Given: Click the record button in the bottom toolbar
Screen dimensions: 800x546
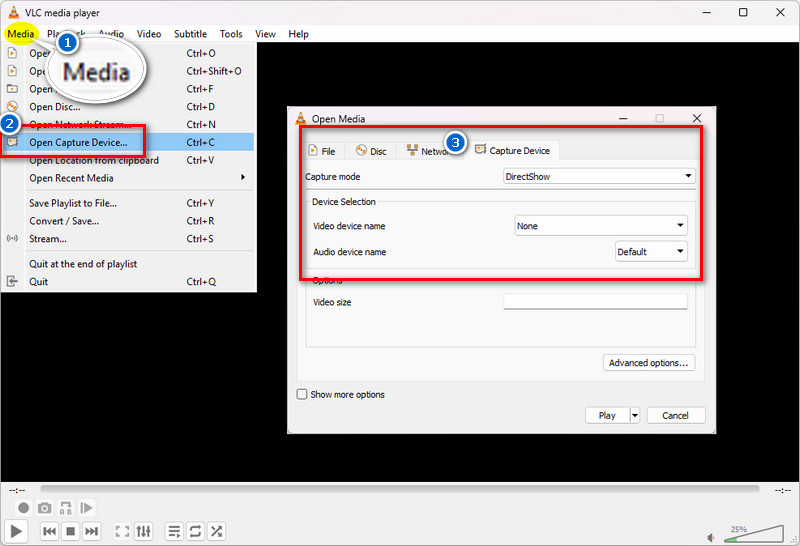Looking at the screenshot, I should pyautogui.click(x=23, y=508).
